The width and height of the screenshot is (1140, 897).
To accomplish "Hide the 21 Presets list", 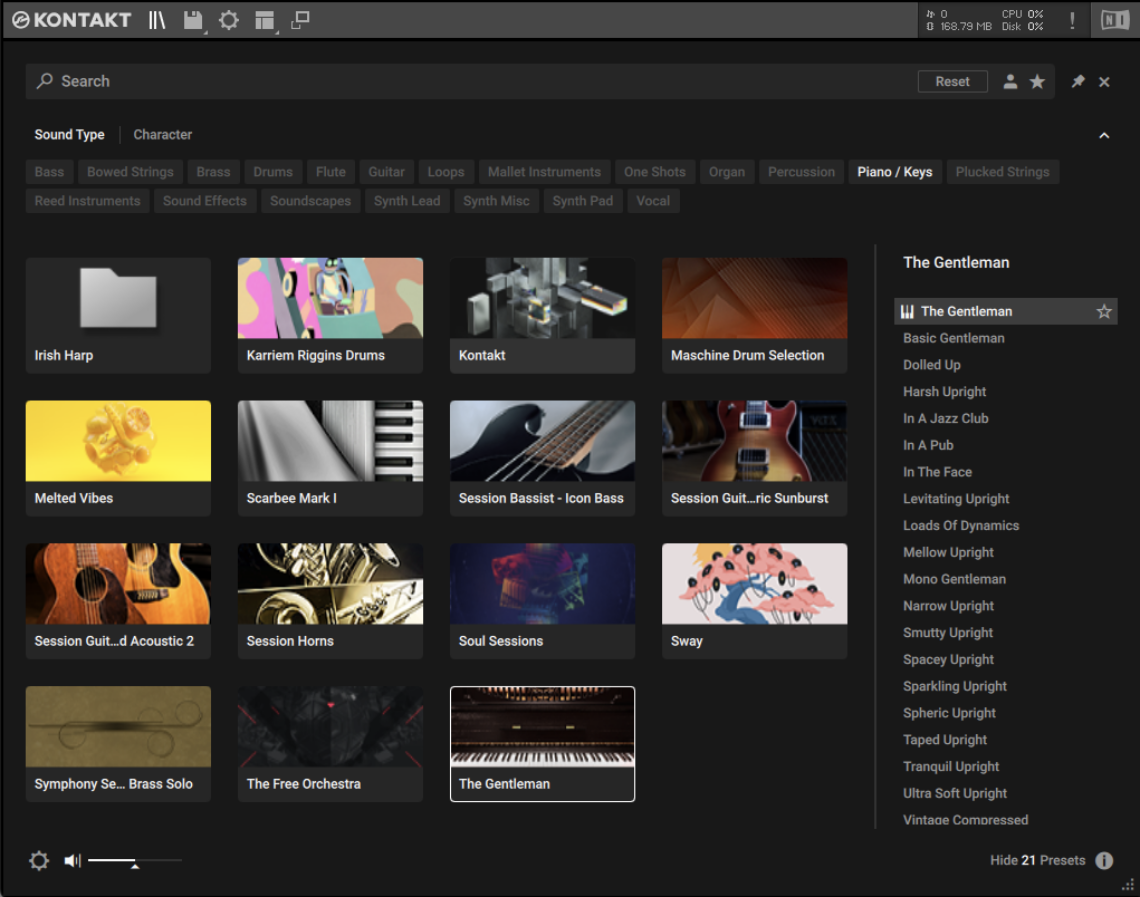I will pos(1037,860).
